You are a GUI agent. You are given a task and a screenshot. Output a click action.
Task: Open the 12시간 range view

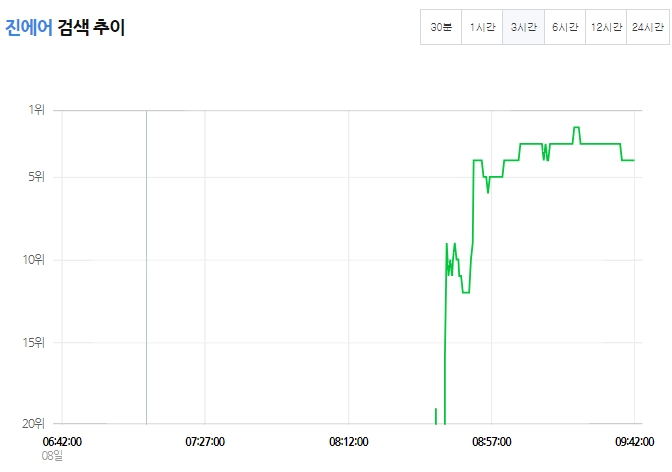[606, 27]
